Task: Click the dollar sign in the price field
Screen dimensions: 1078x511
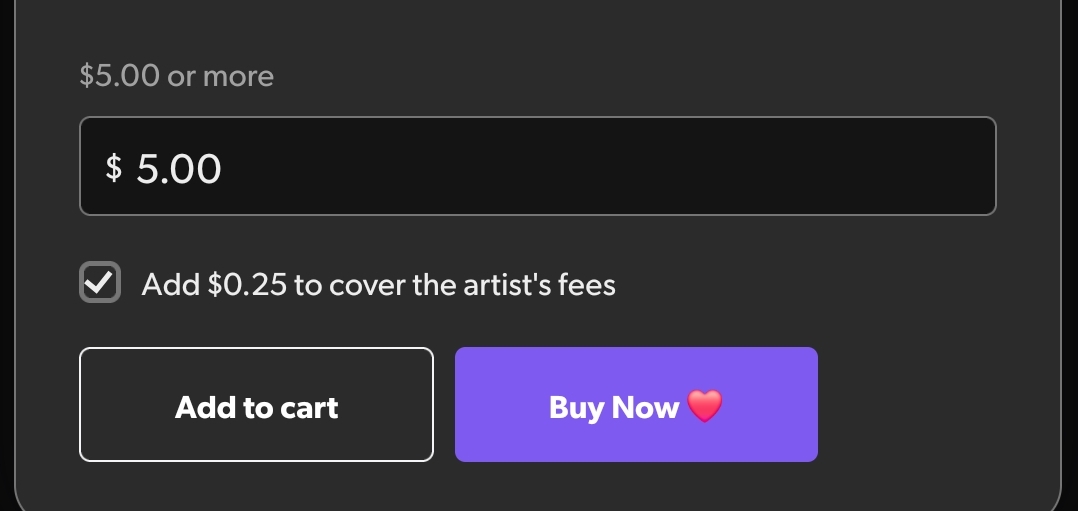Action: (114, 167)
